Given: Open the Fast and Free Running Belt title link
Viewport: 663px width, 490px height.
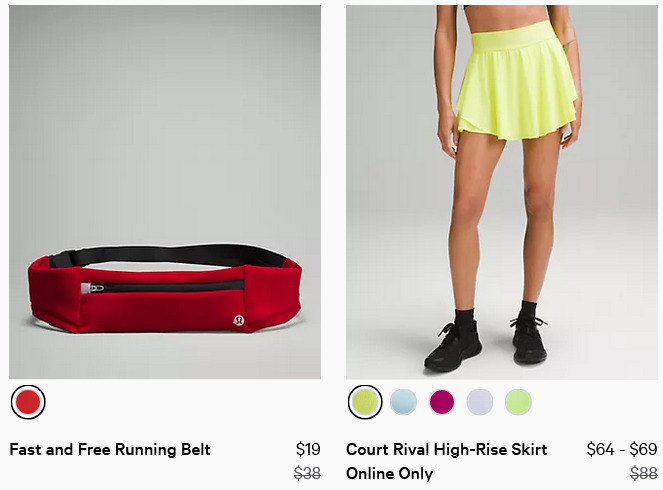Looking at the screenshot, I should (110, 449).
